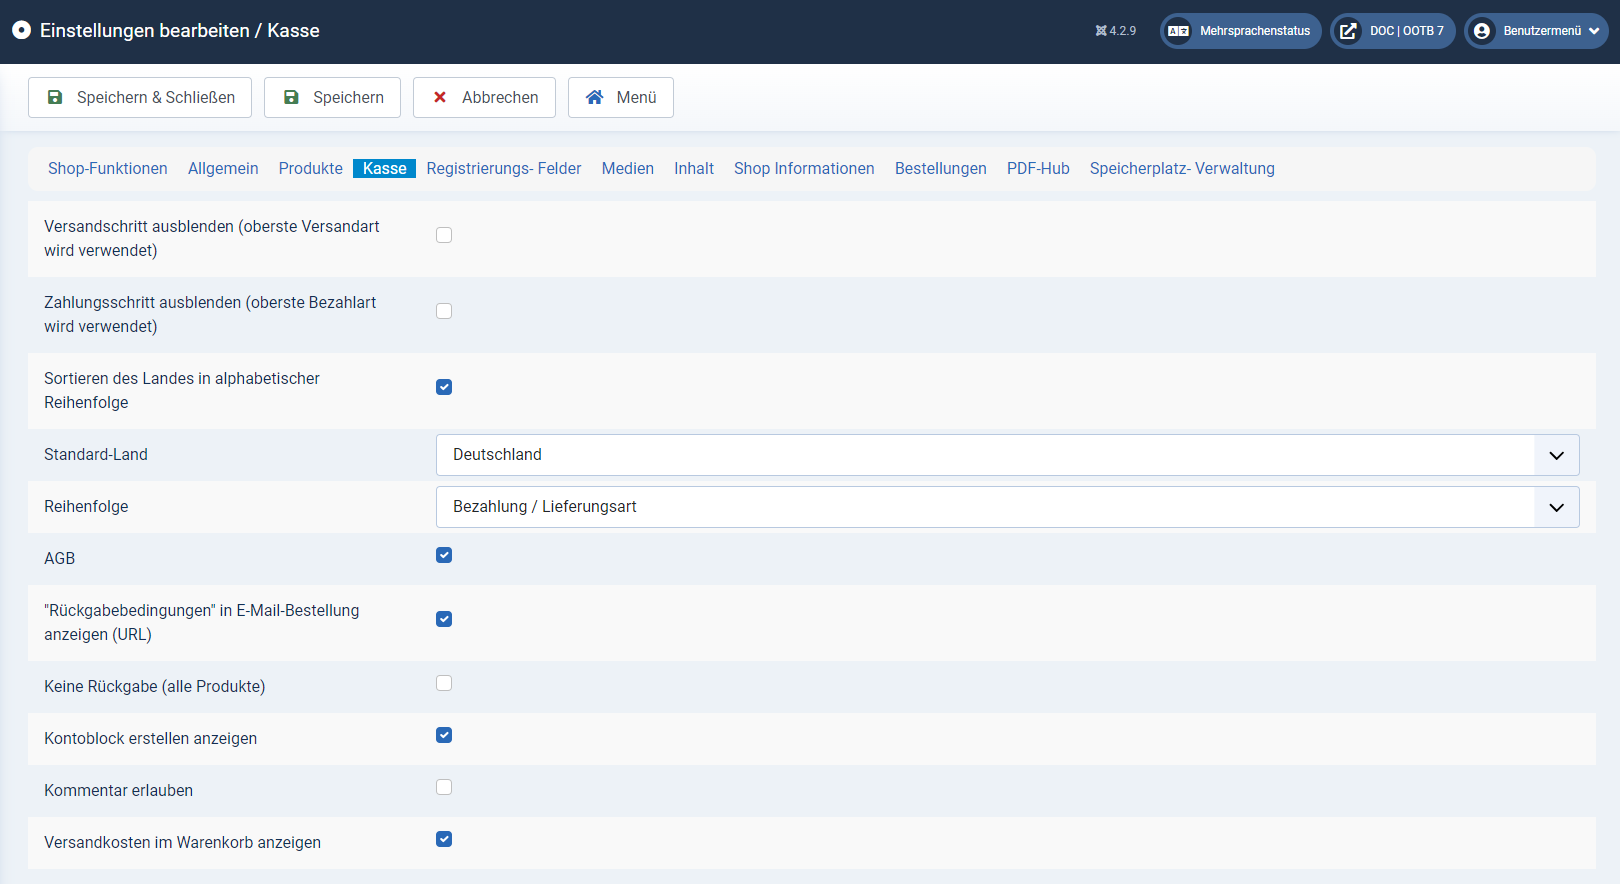Viewport: 1620px width, 884px height.
Task: Click the page title Einstellungen bearbeiten / Kasse
Action: pos(180,30)
